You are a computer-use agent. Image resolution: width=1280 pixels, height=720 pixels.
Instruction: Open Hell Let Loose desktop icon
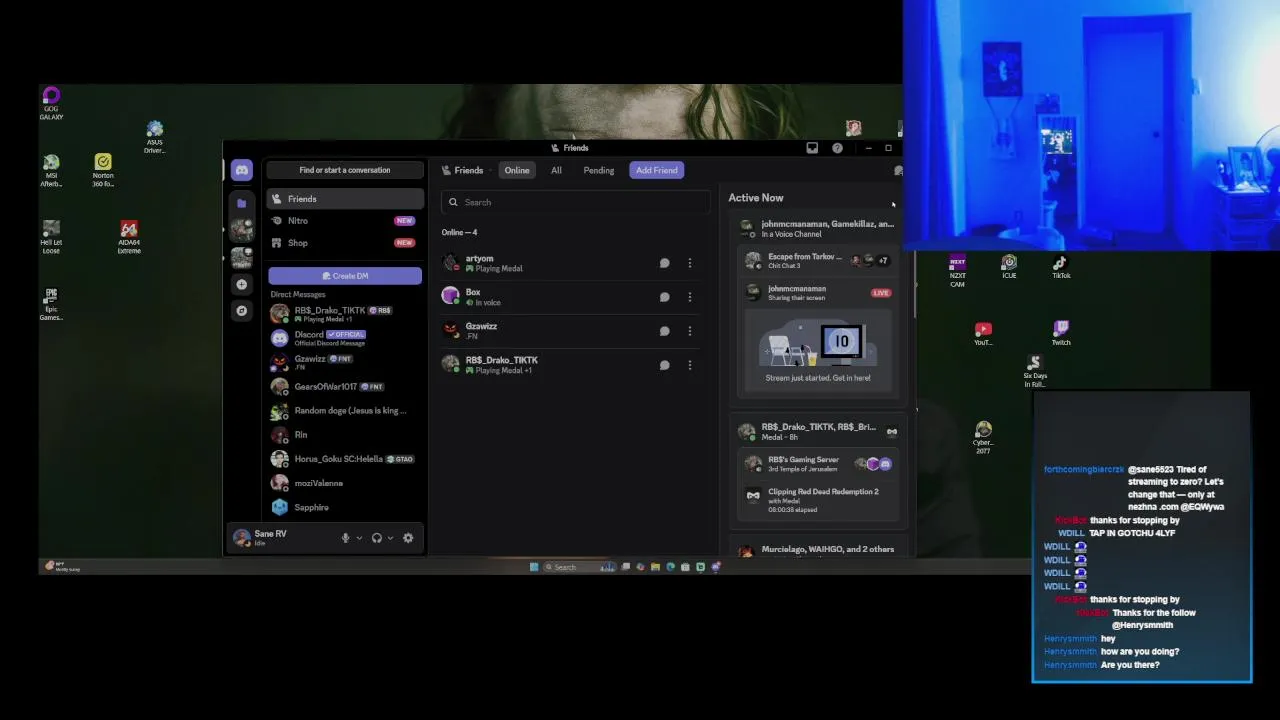click(51, 237)
